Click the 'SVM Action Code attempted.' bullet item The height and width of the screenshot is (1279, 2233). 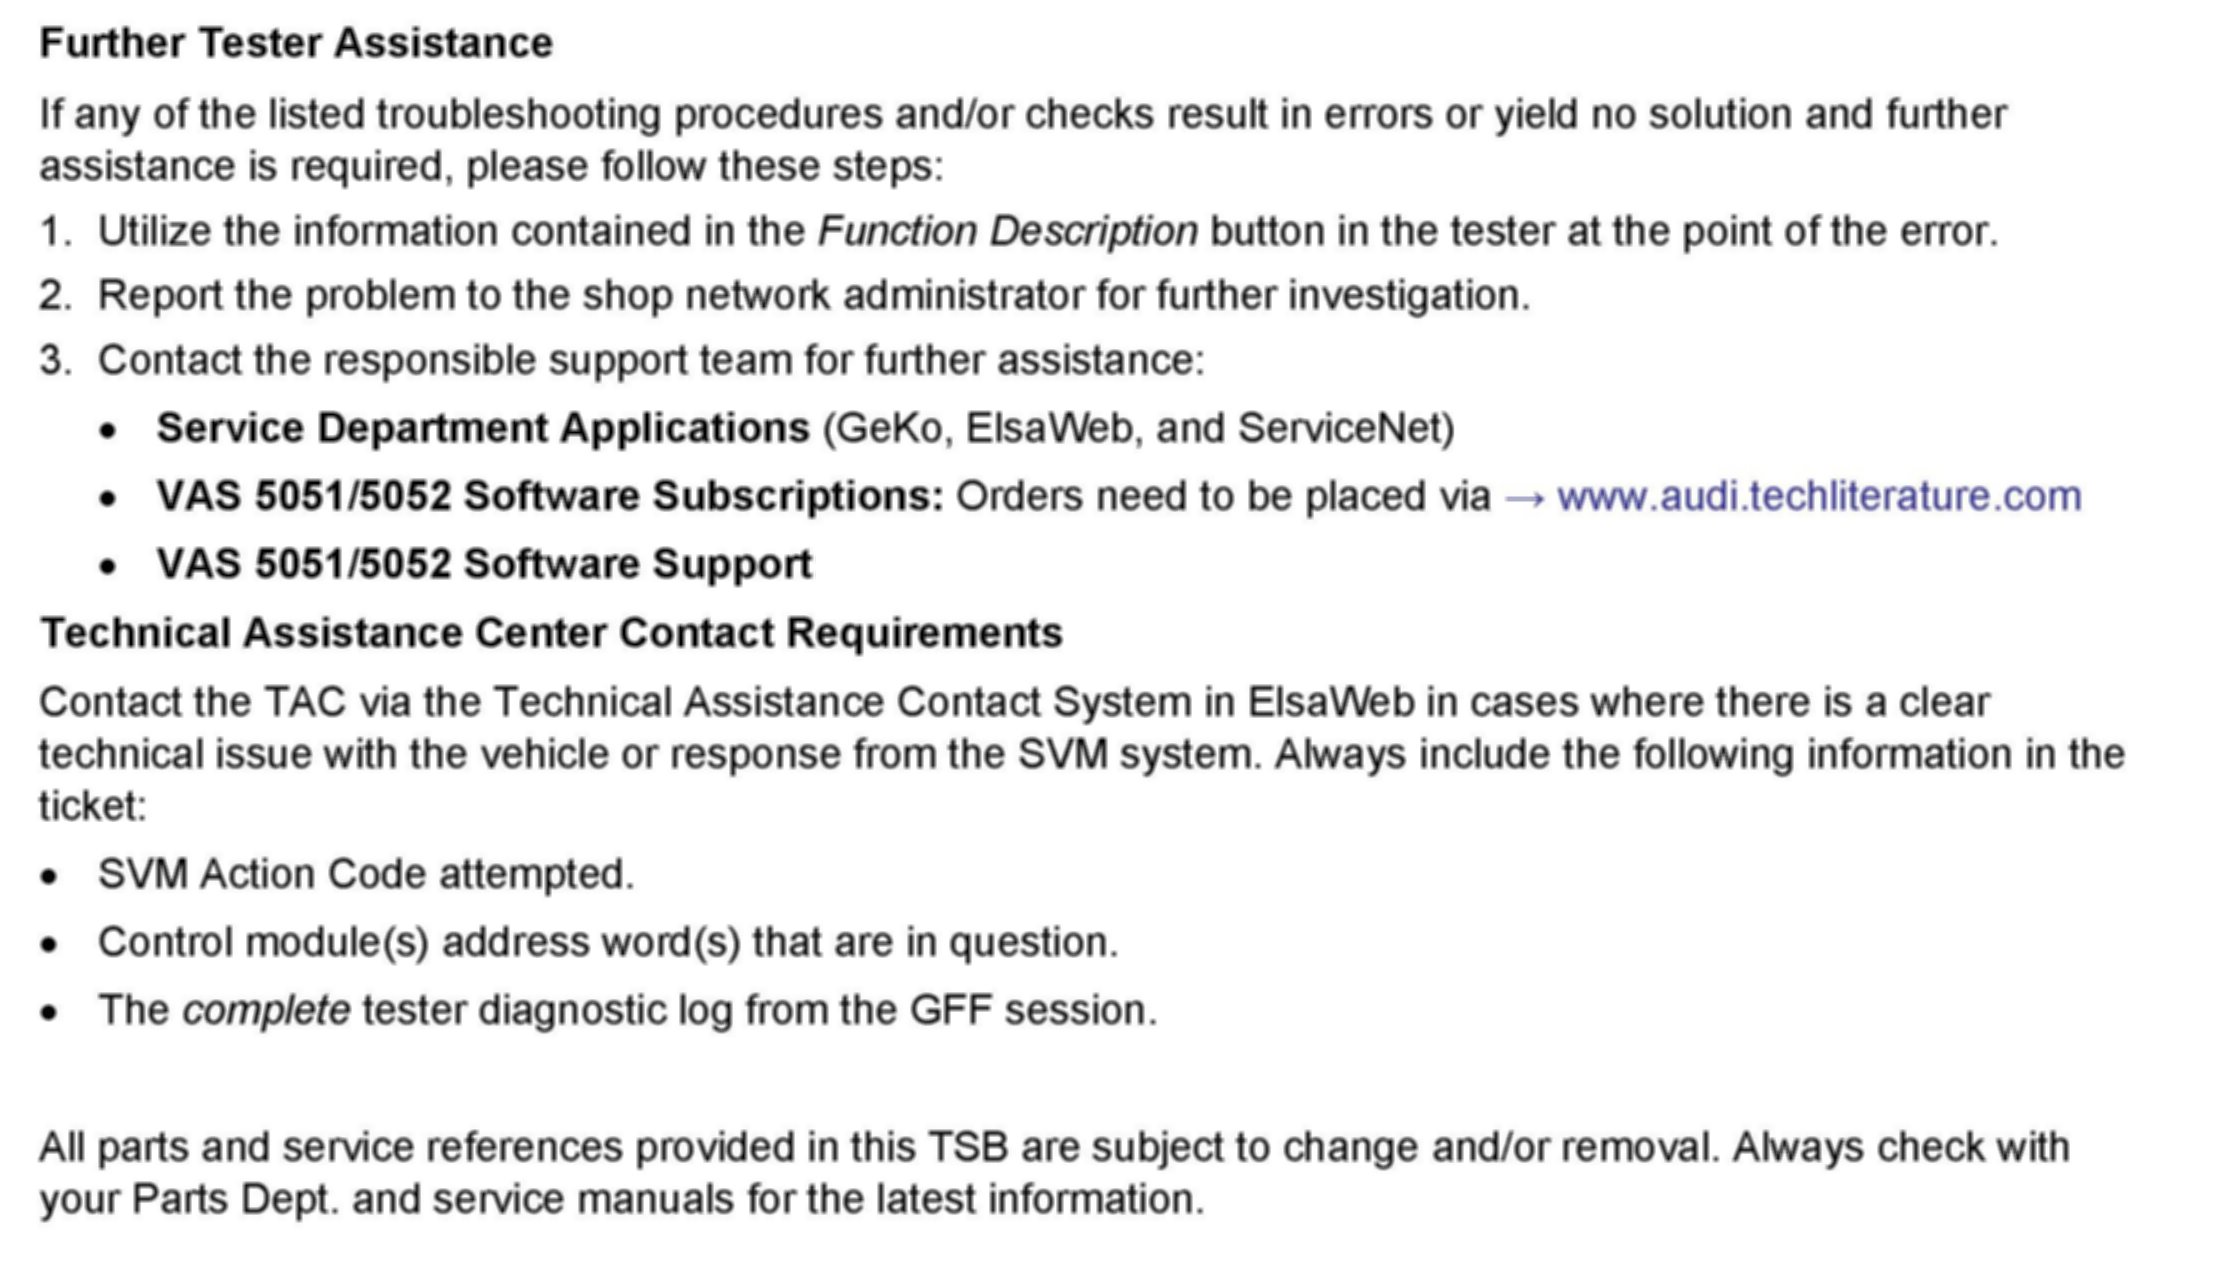tap(366, 875)
